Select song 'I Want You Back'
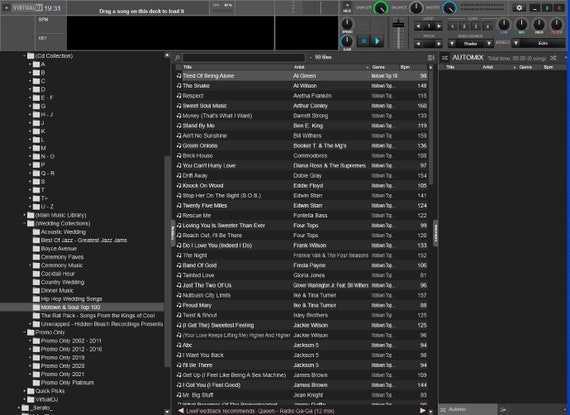This screenshot has width=570, height=415. coord(302,355)
